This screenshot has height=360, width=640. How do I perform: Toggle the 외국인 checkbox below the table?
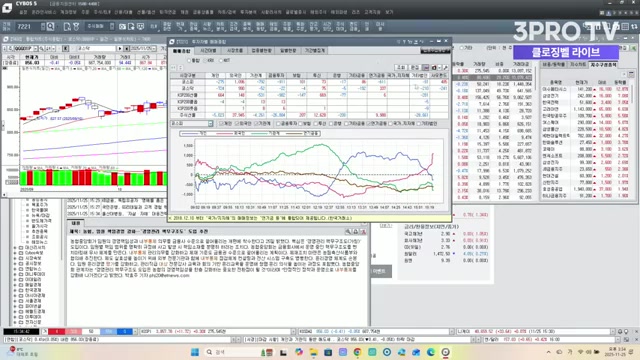(237, 123)
